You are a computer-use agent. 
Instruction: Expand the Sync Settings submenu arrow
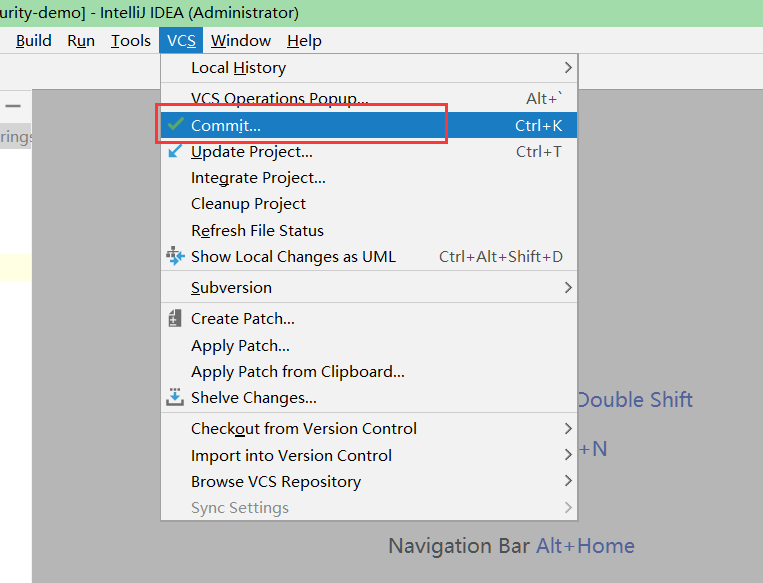tap(567, 507)
